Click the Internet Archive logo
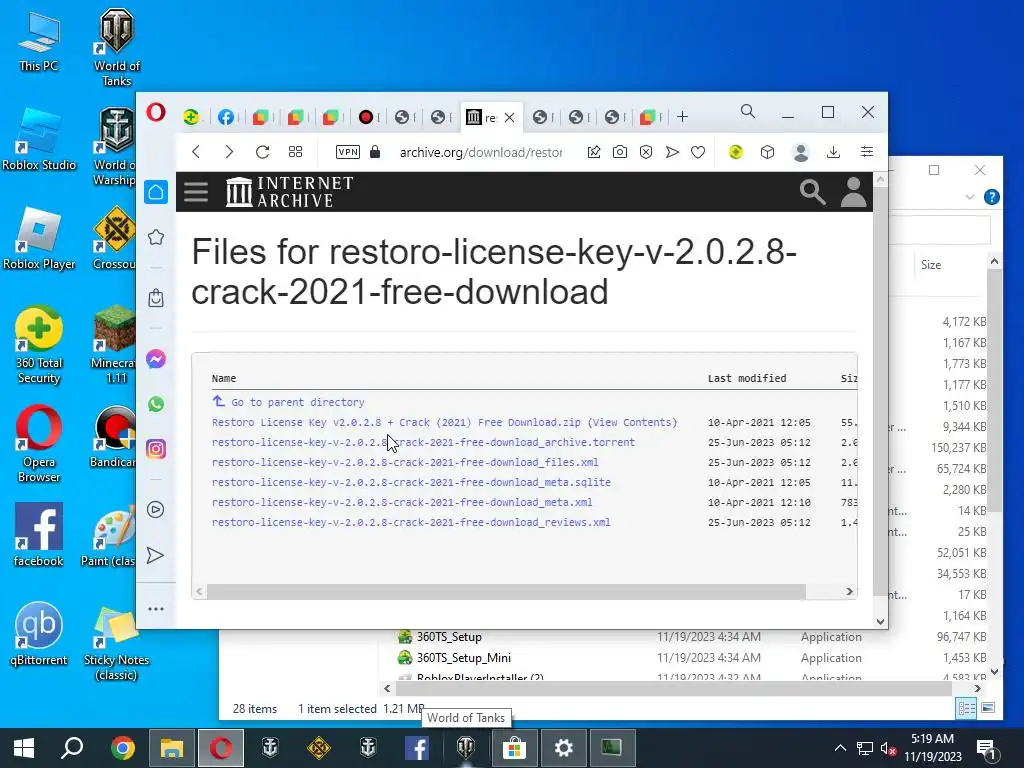The height and width of the screenshot is (768, 1024). pos(289,192)
